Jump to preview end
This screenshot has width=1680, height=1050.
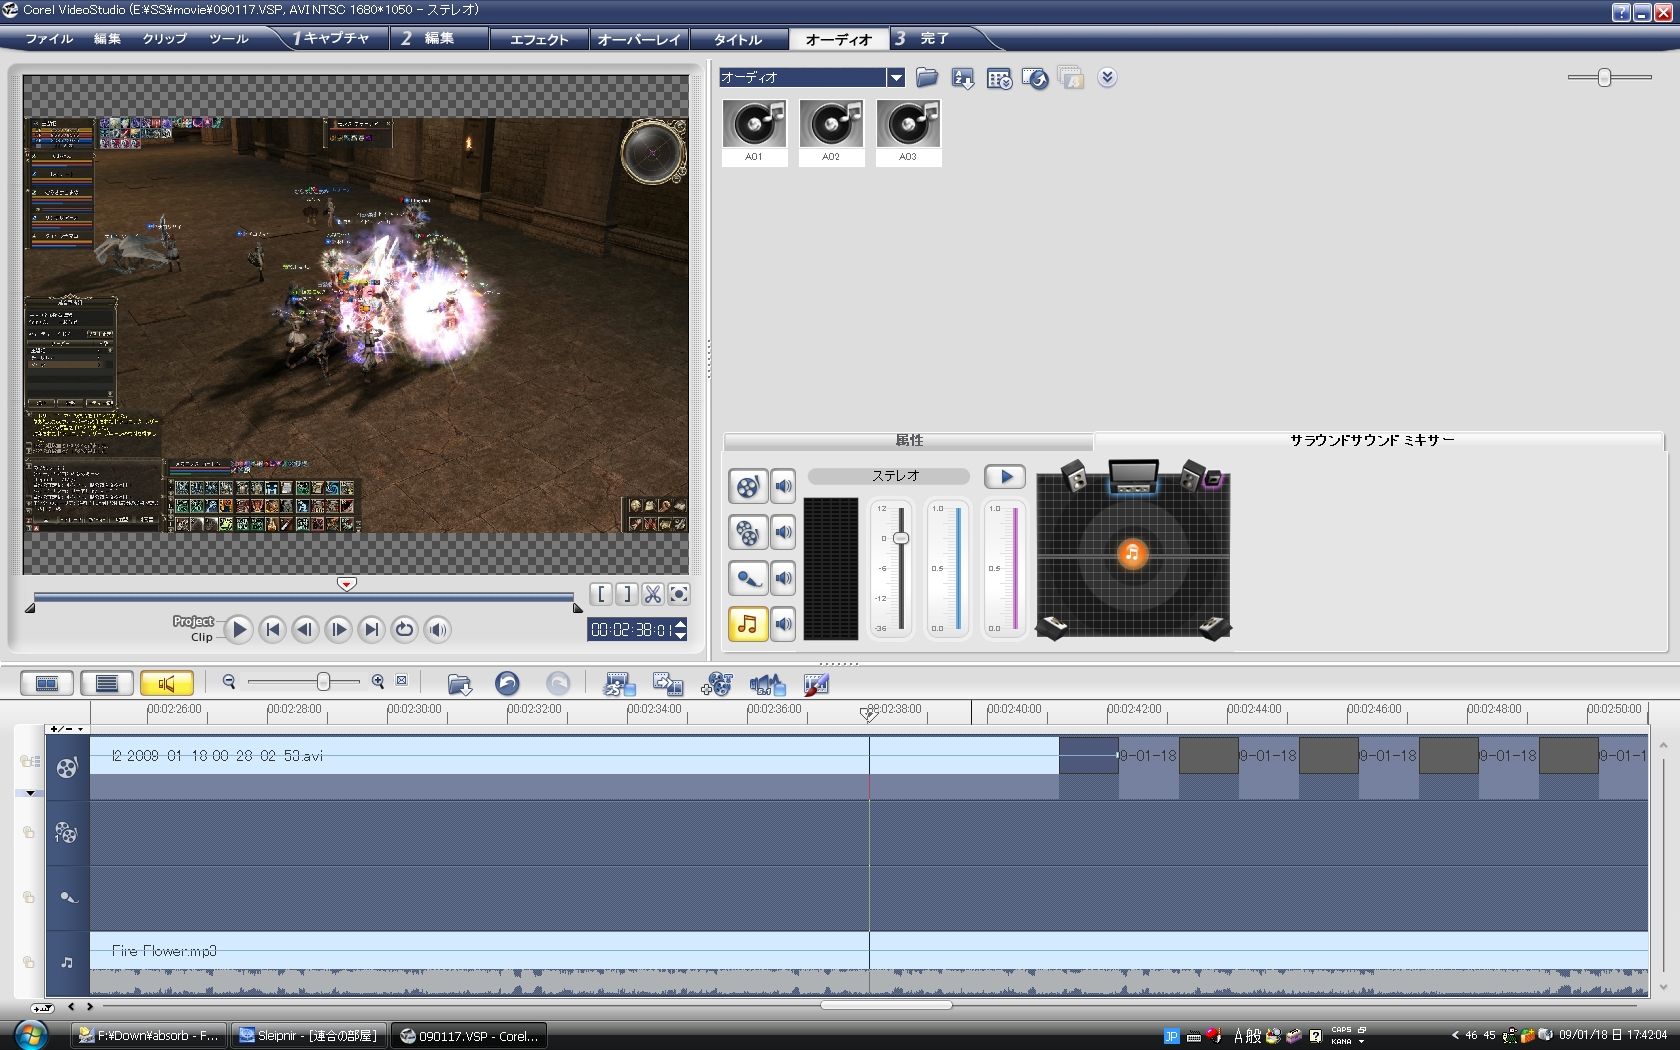coord(371,629)
